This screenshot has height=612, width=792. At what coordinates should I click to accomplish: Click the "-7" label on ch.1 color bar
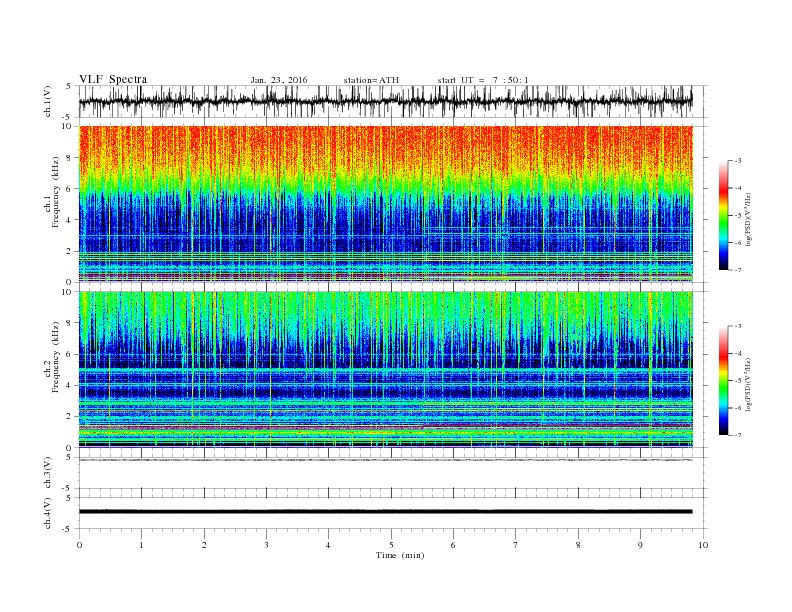click(738, 270)
